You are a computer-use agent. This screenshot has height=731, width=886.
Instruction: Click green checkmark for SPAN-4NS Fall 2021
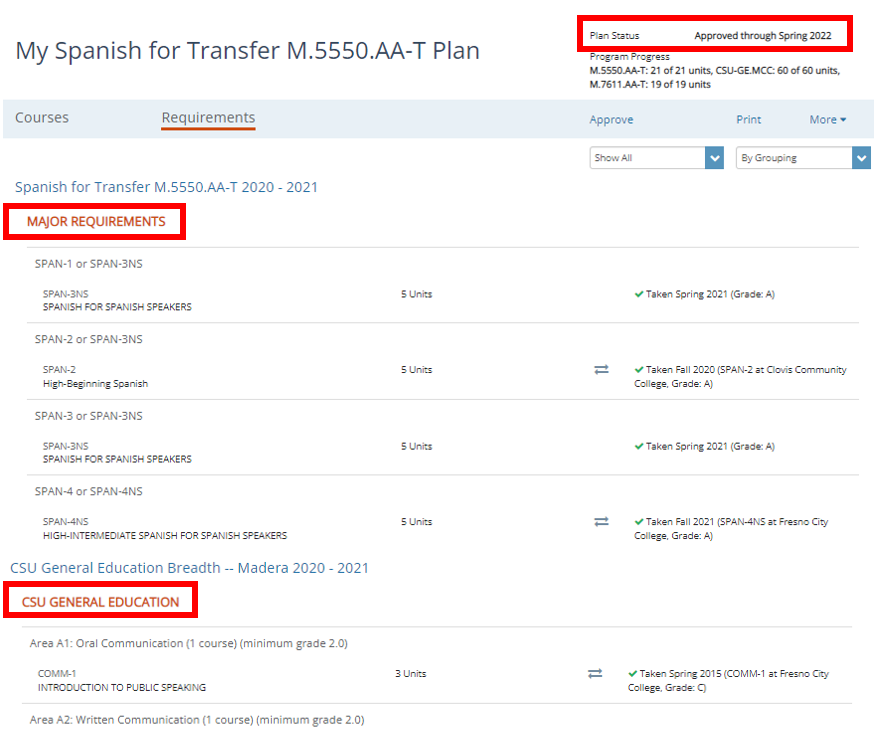pyautogui.click(x=639, y=522)
